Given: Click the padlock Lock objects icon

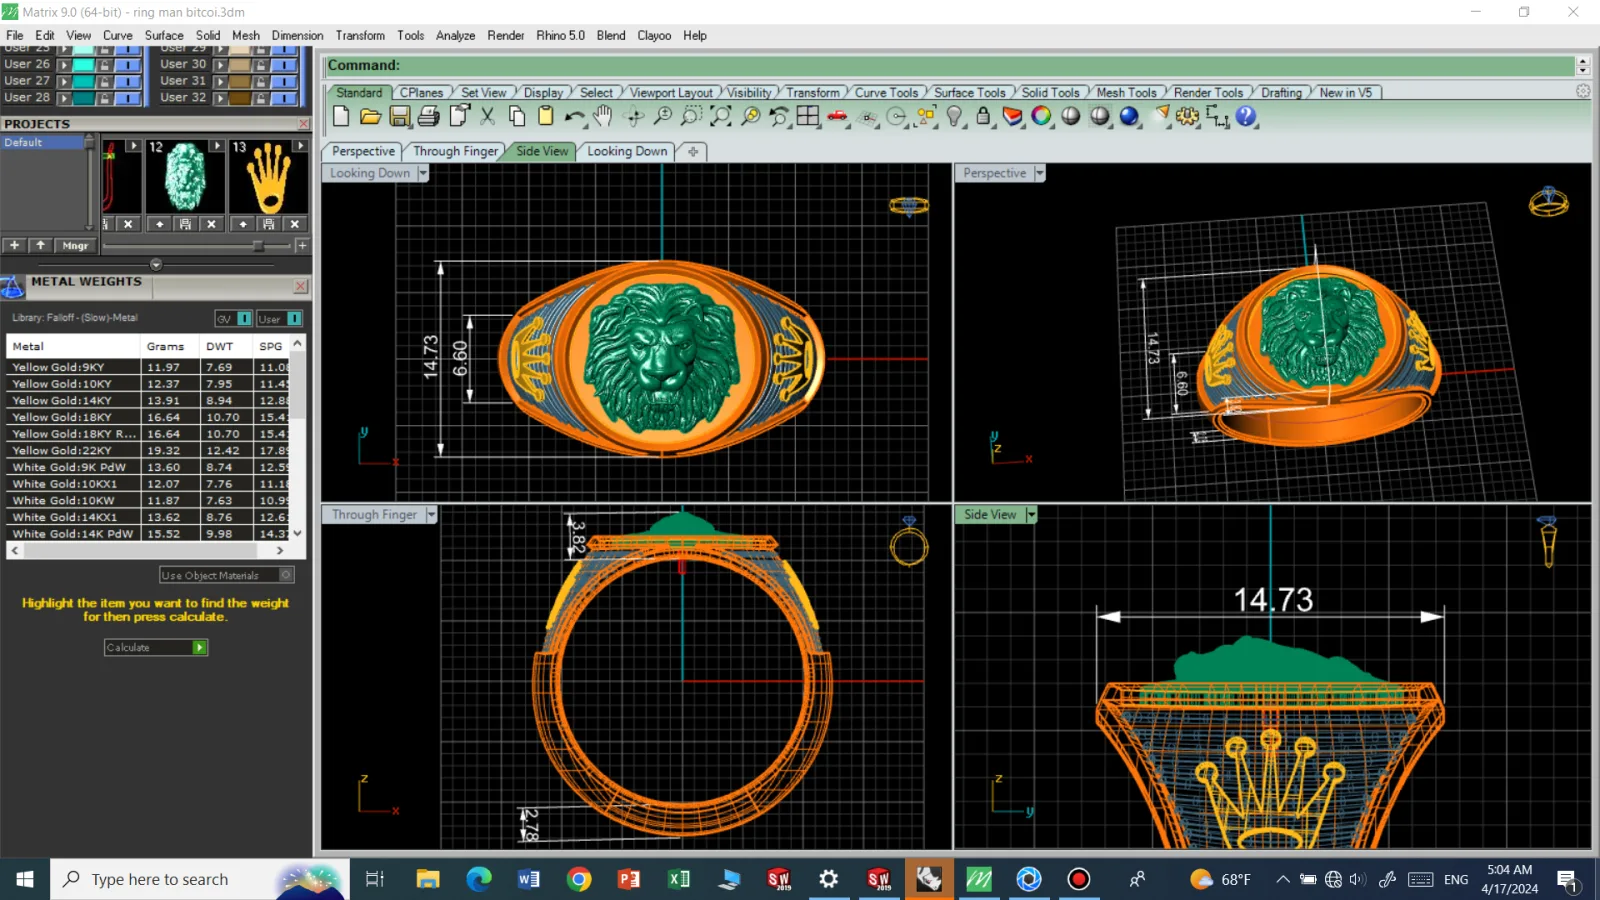Looking at the screenshot, I should (983, 116).
